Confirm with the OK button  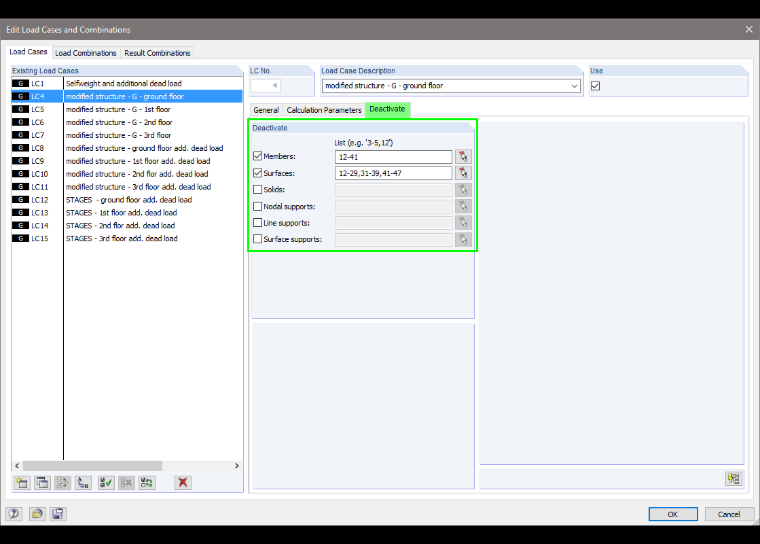click(x=673, y=514)
